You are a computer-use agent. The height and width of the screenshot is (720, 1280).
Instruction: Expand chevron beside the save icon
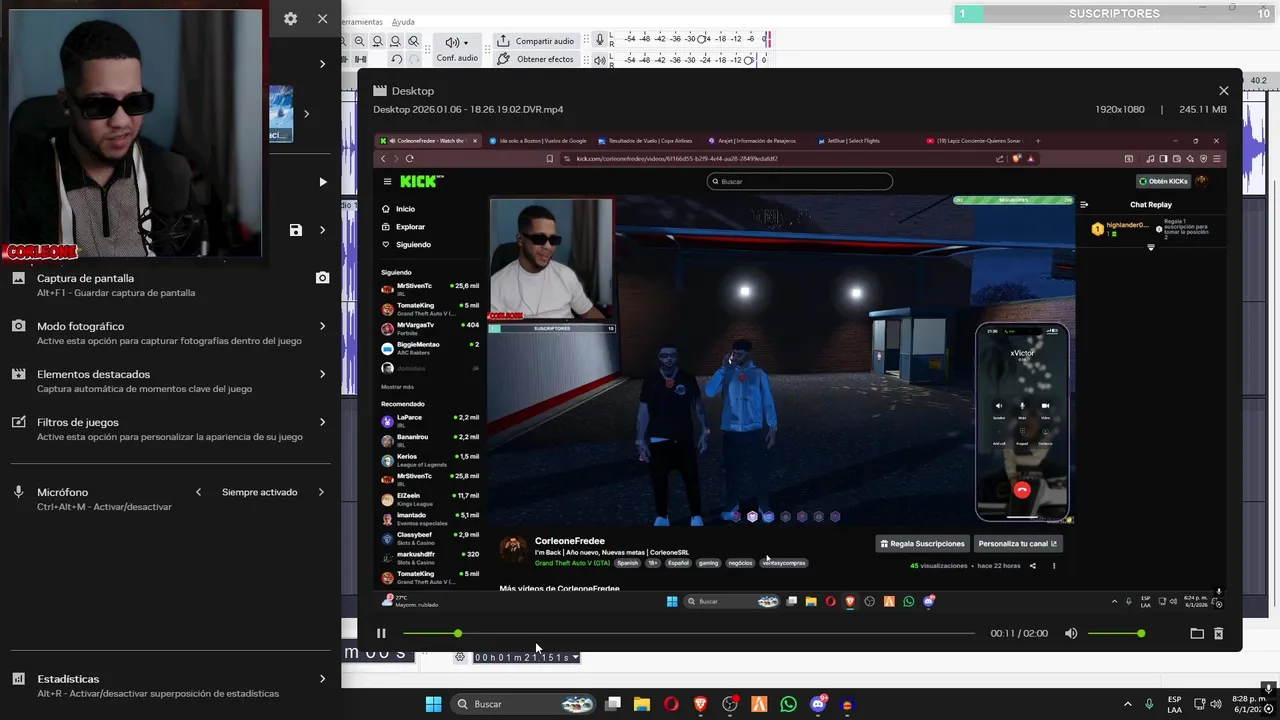point(322,230)
